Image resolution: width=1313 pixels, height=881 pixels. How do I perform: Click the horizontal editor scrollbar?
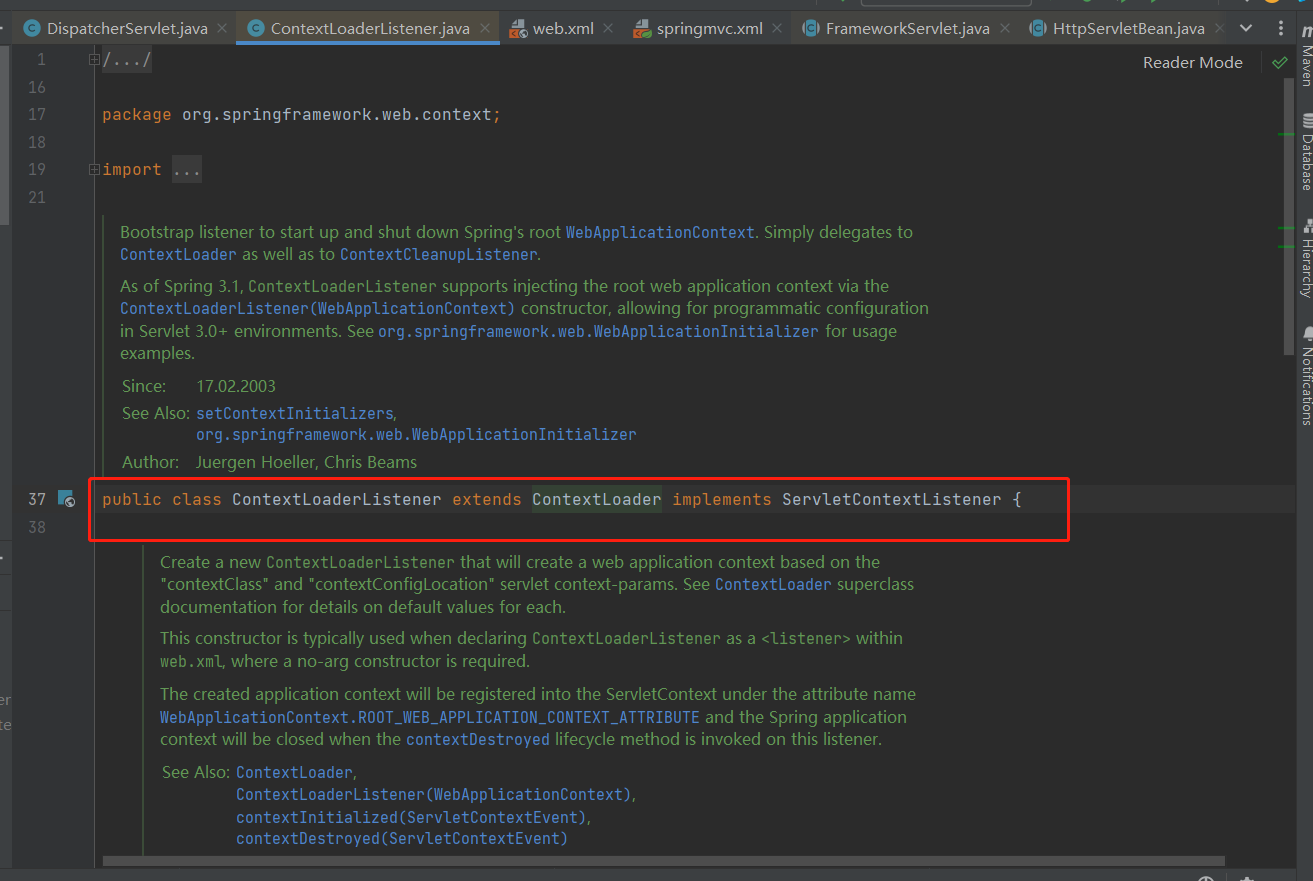point(663,860)
